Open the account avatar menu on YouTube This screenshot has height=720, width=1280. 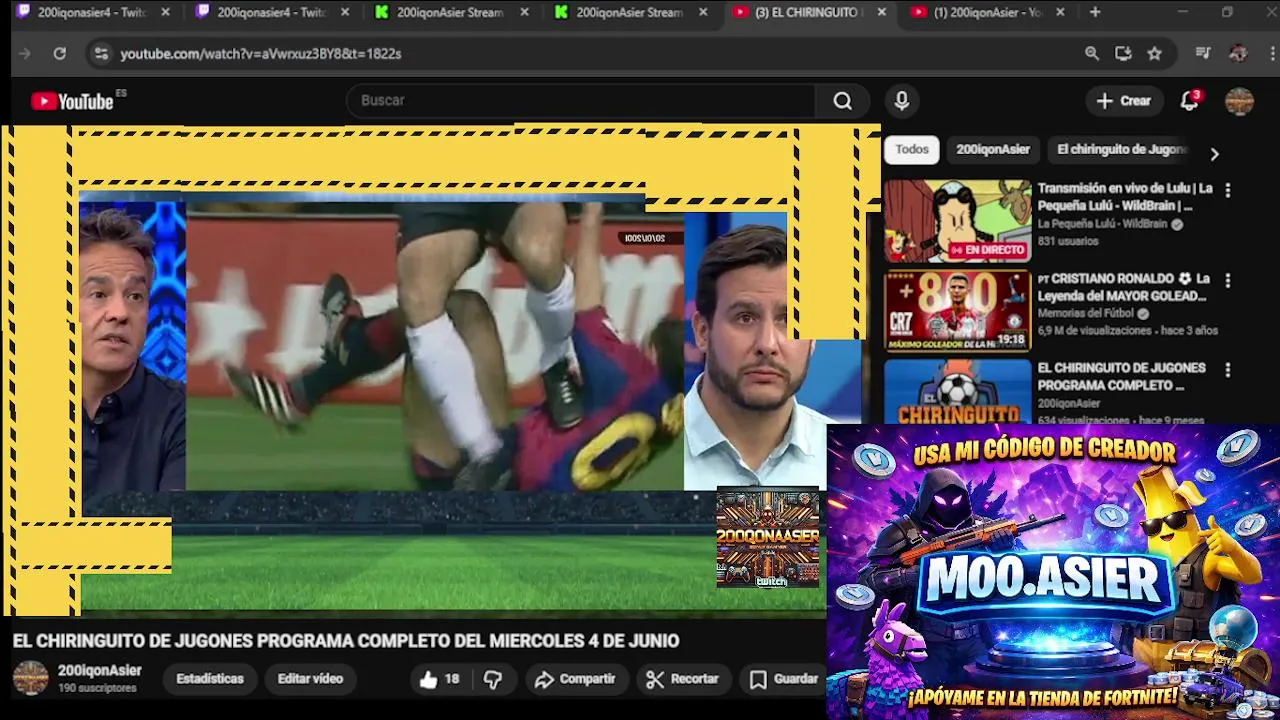click(x=1239, y=101)
